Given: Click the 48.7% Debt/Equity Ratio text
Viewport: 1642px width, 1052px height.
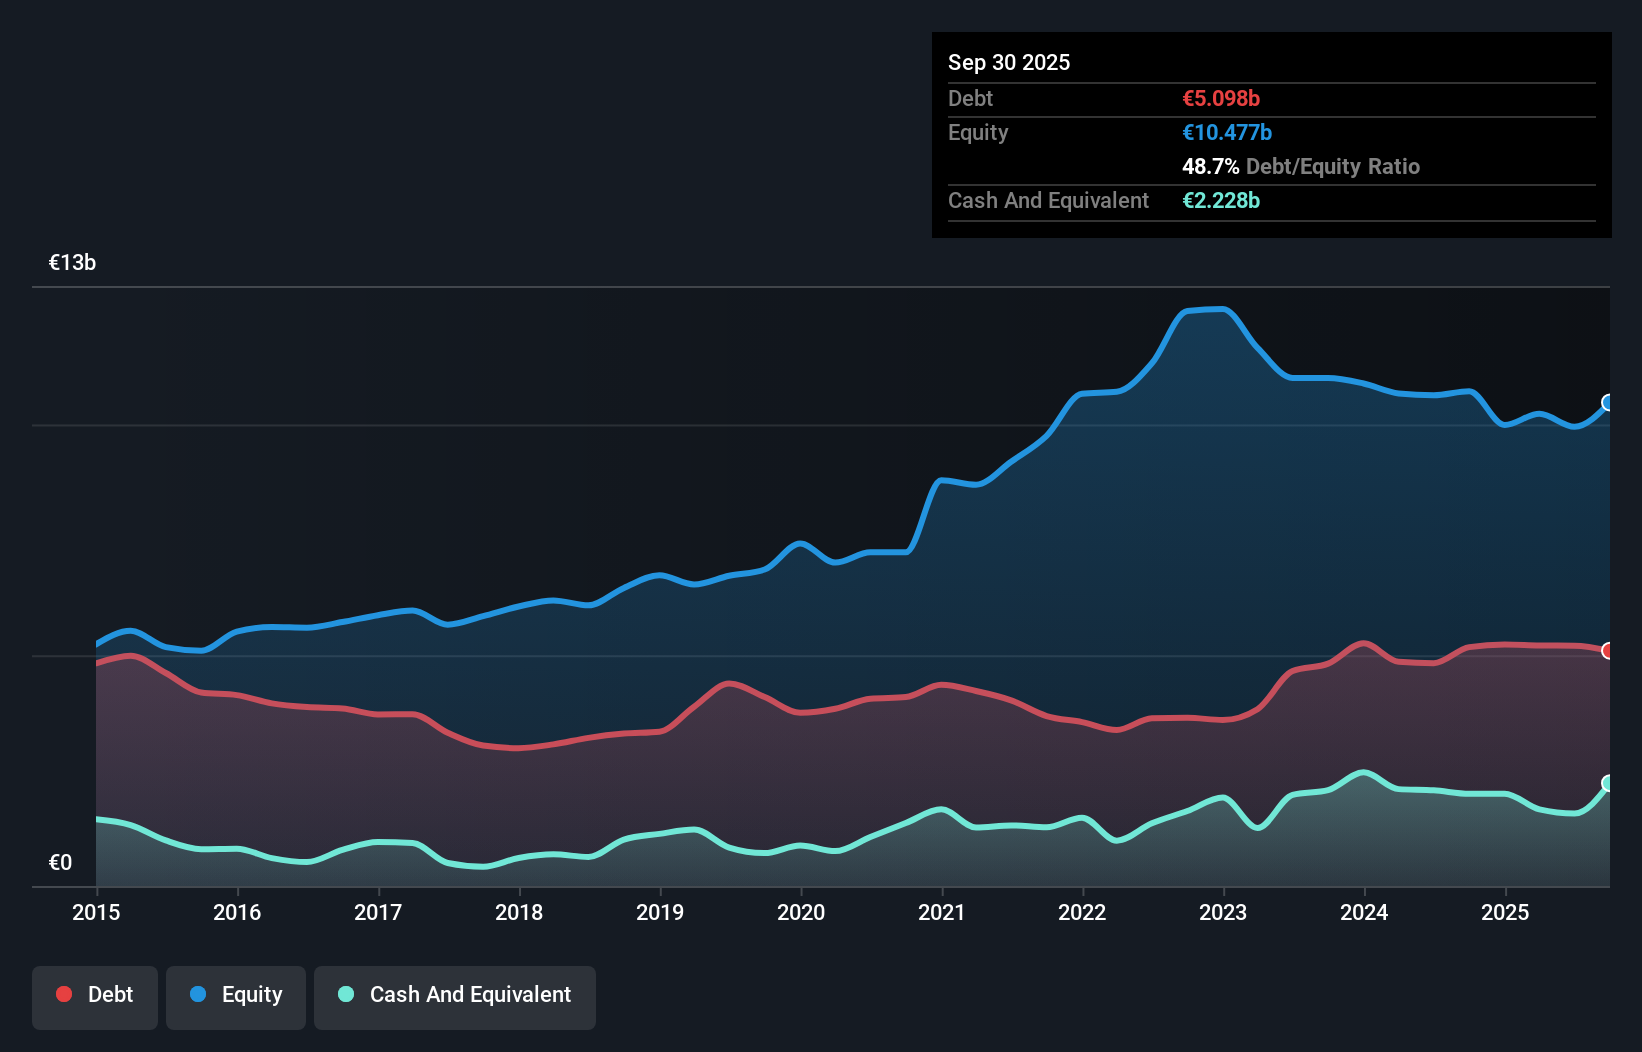Looking at the screenshot, I should (1301, 166).
